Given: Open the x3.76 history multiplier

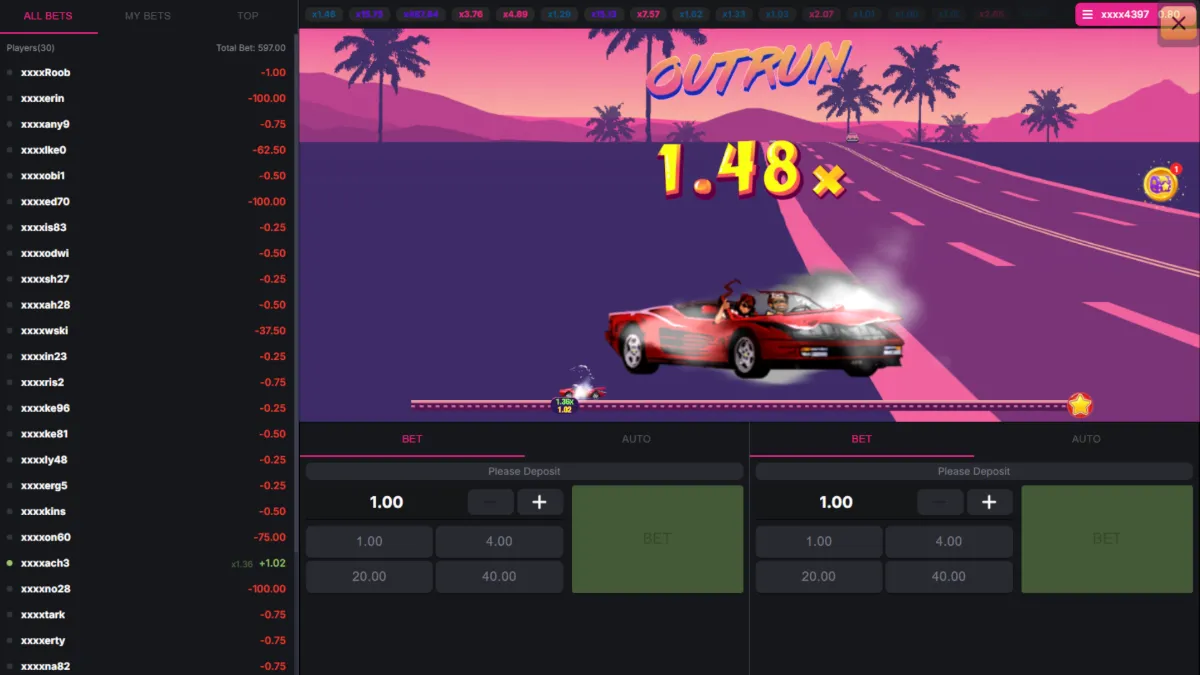Looking at the screenshot, I should [x=471, y=15].
